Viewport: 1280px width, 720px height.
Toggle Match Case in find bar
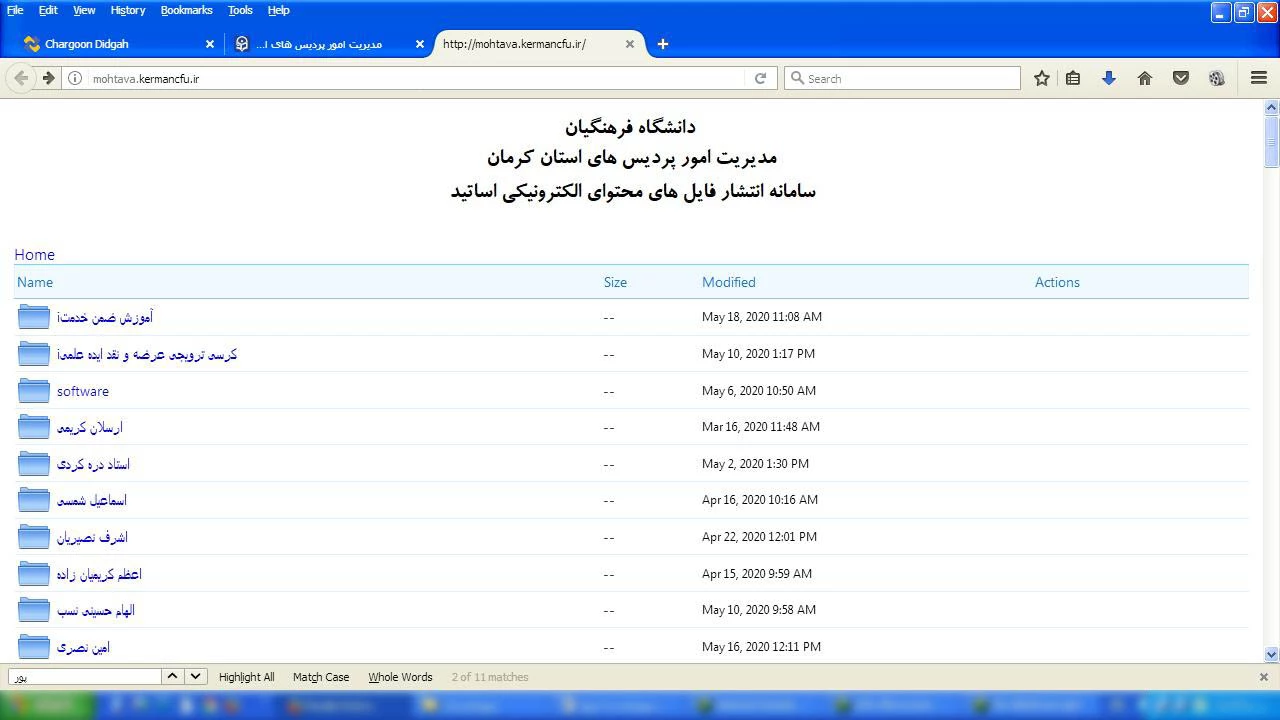pyautogui.click(x=320, y=677)
